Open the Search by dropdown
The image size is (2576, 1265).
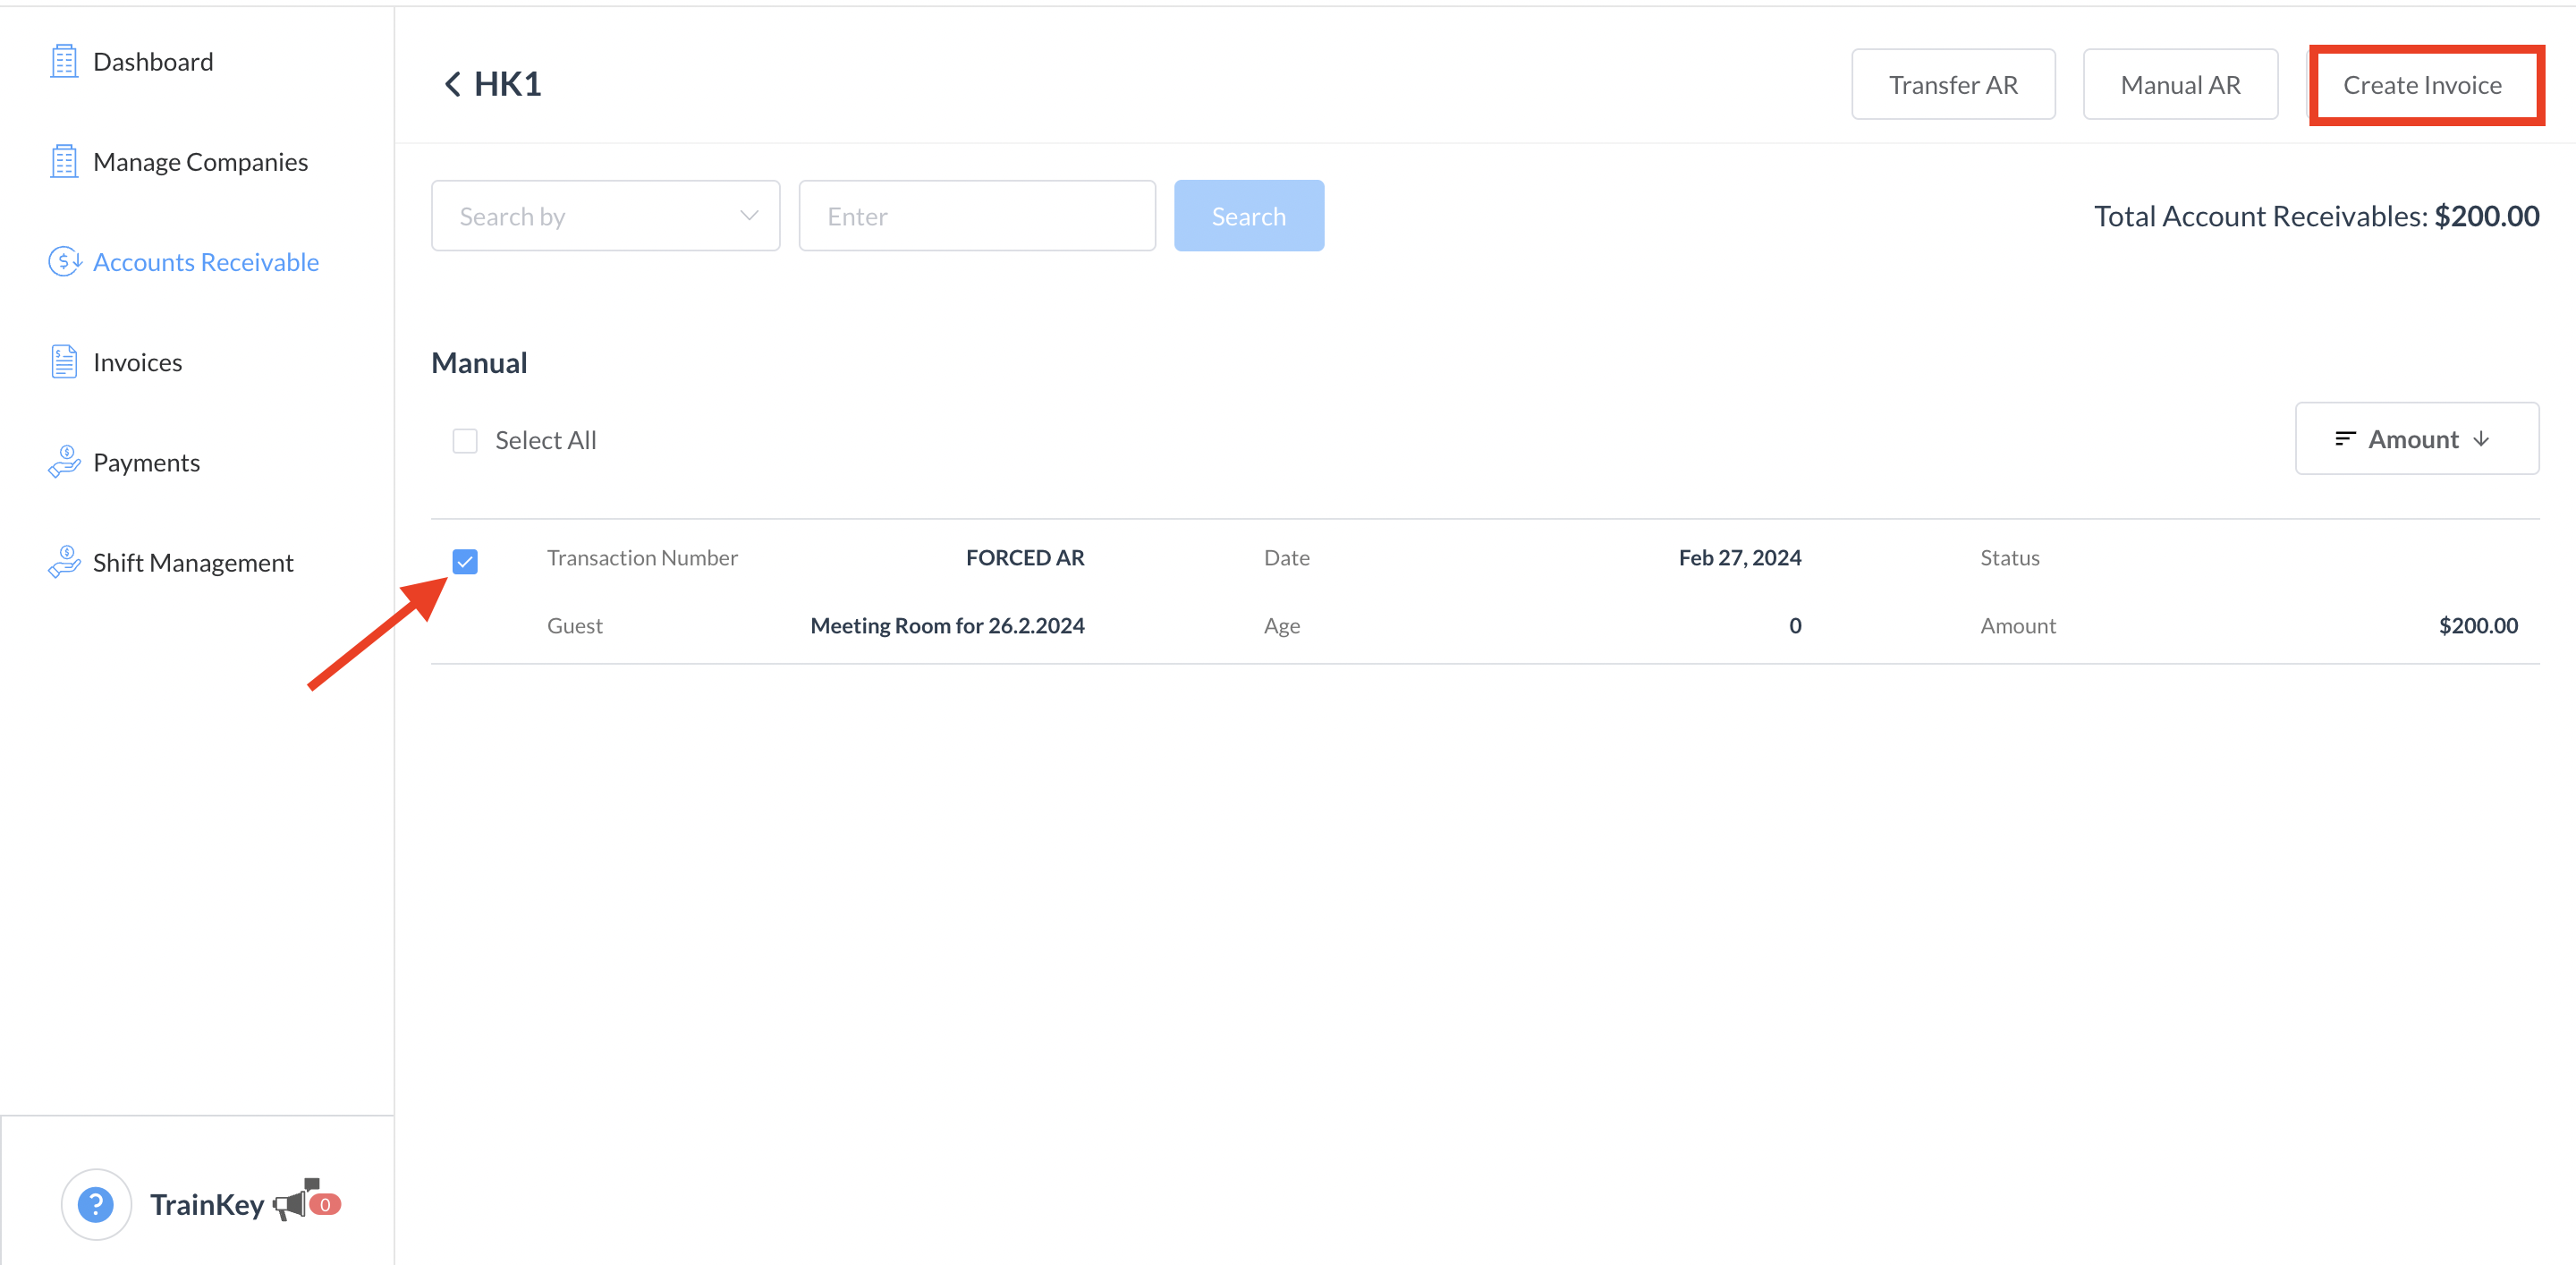pos(605,216)
